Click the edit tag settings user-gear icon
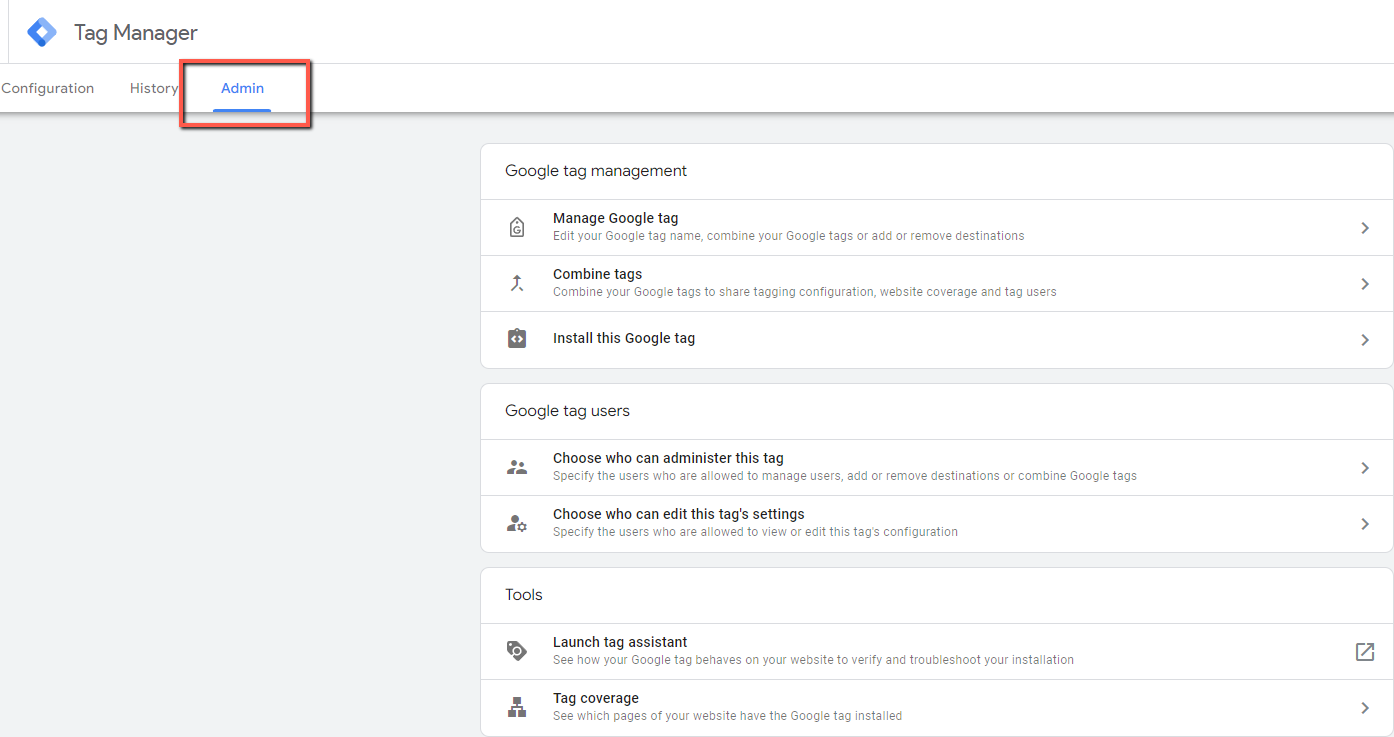The height and width of the screenshot is (737, 1394). [517, 523]
